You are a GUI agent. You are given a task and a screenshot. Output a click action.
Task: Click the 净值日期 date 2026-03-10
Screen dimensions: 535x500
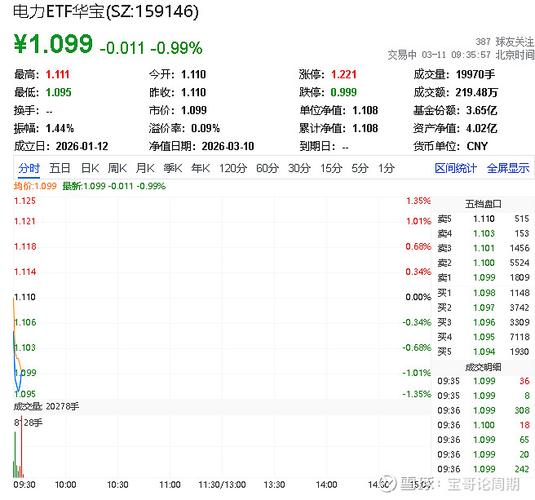point(228,146)
